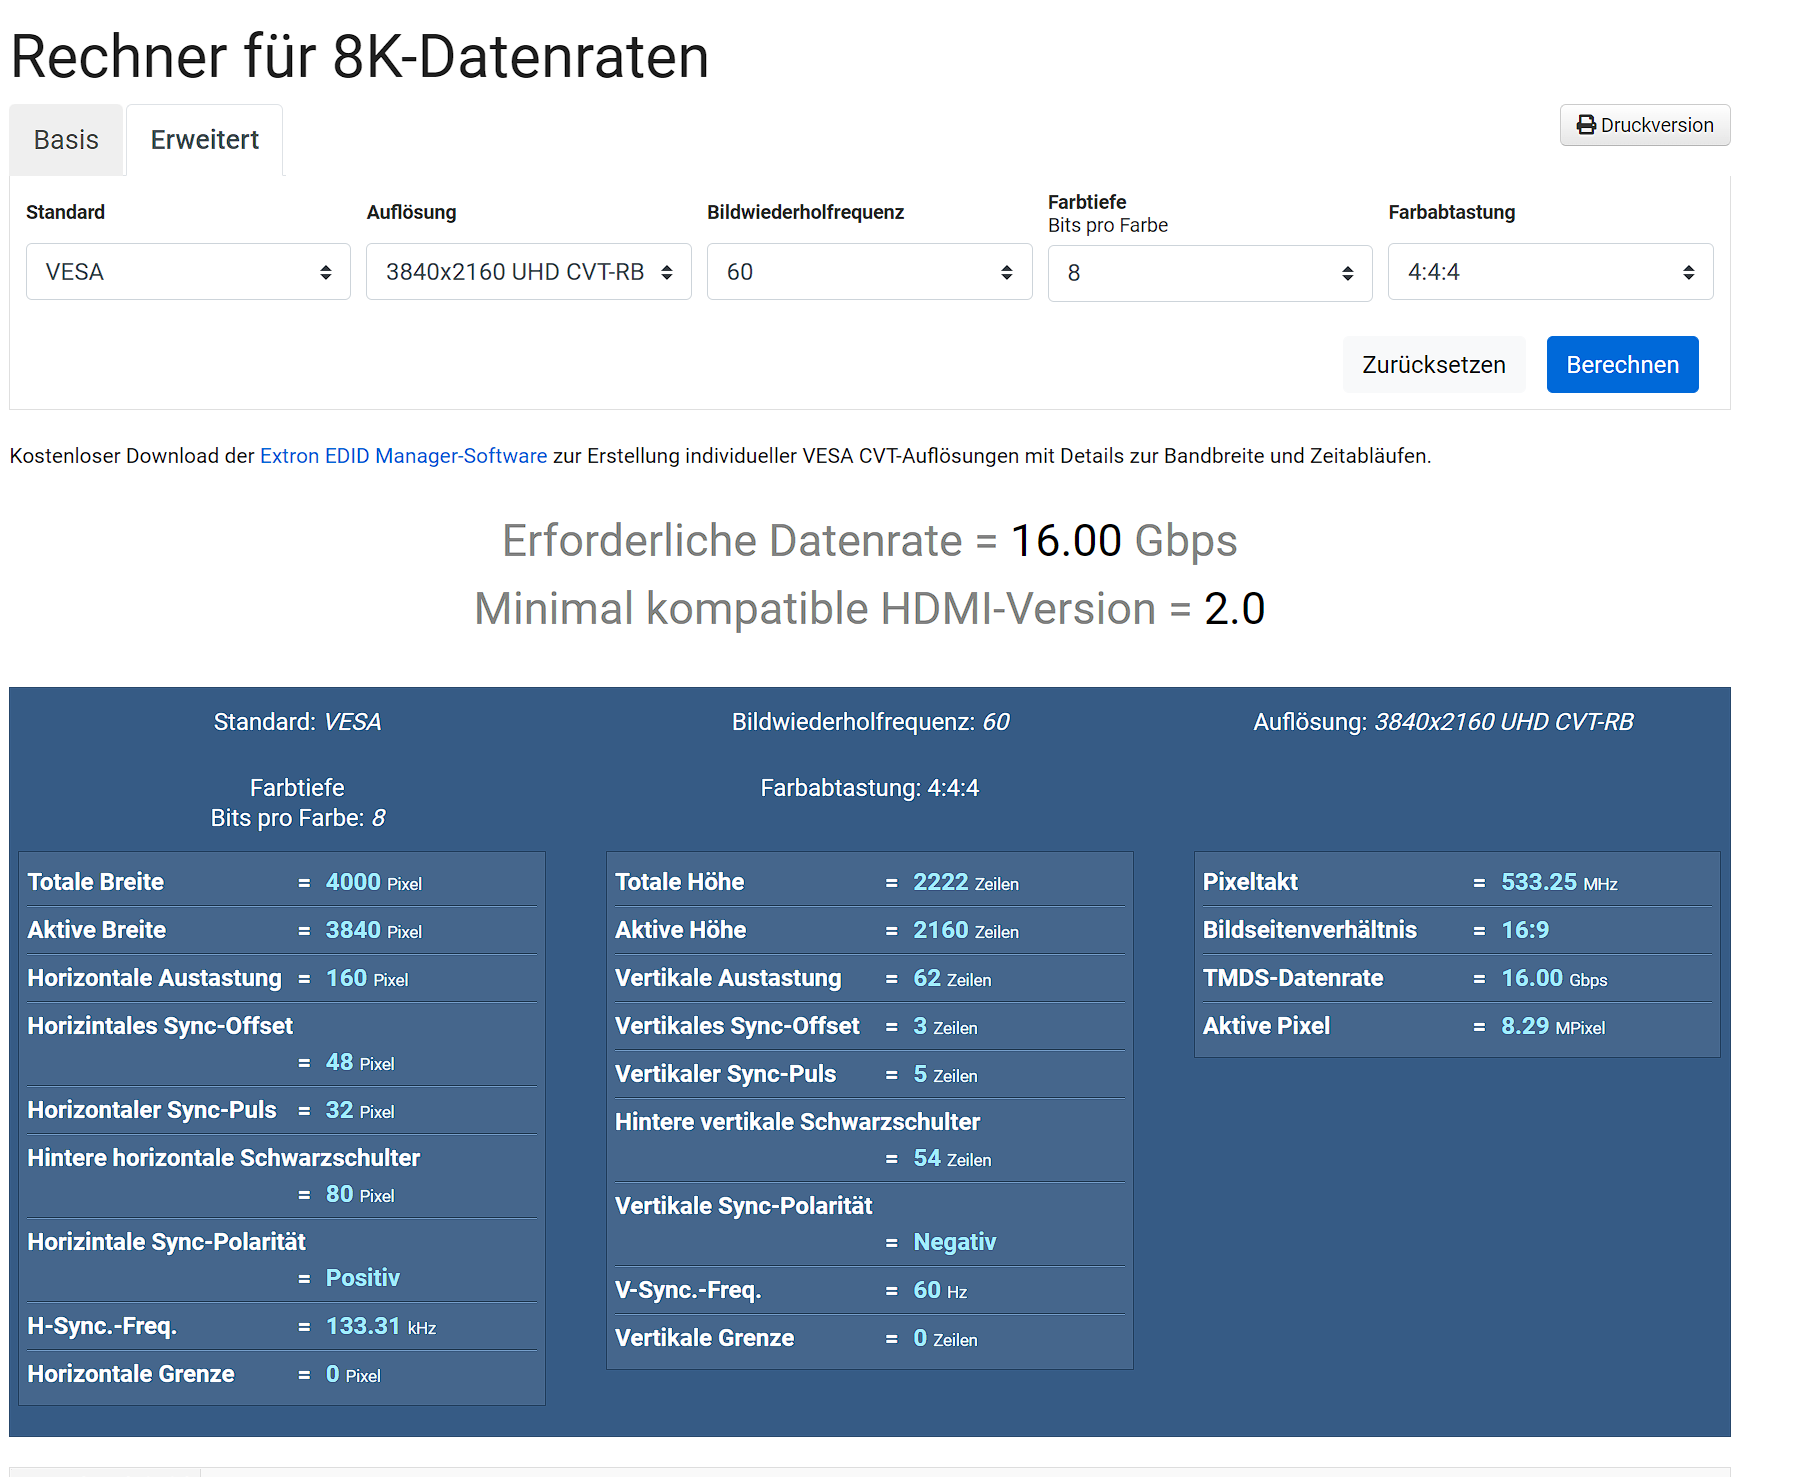Click the Hintere horizontale Schwarzschulter value 80

(339, 1194)
